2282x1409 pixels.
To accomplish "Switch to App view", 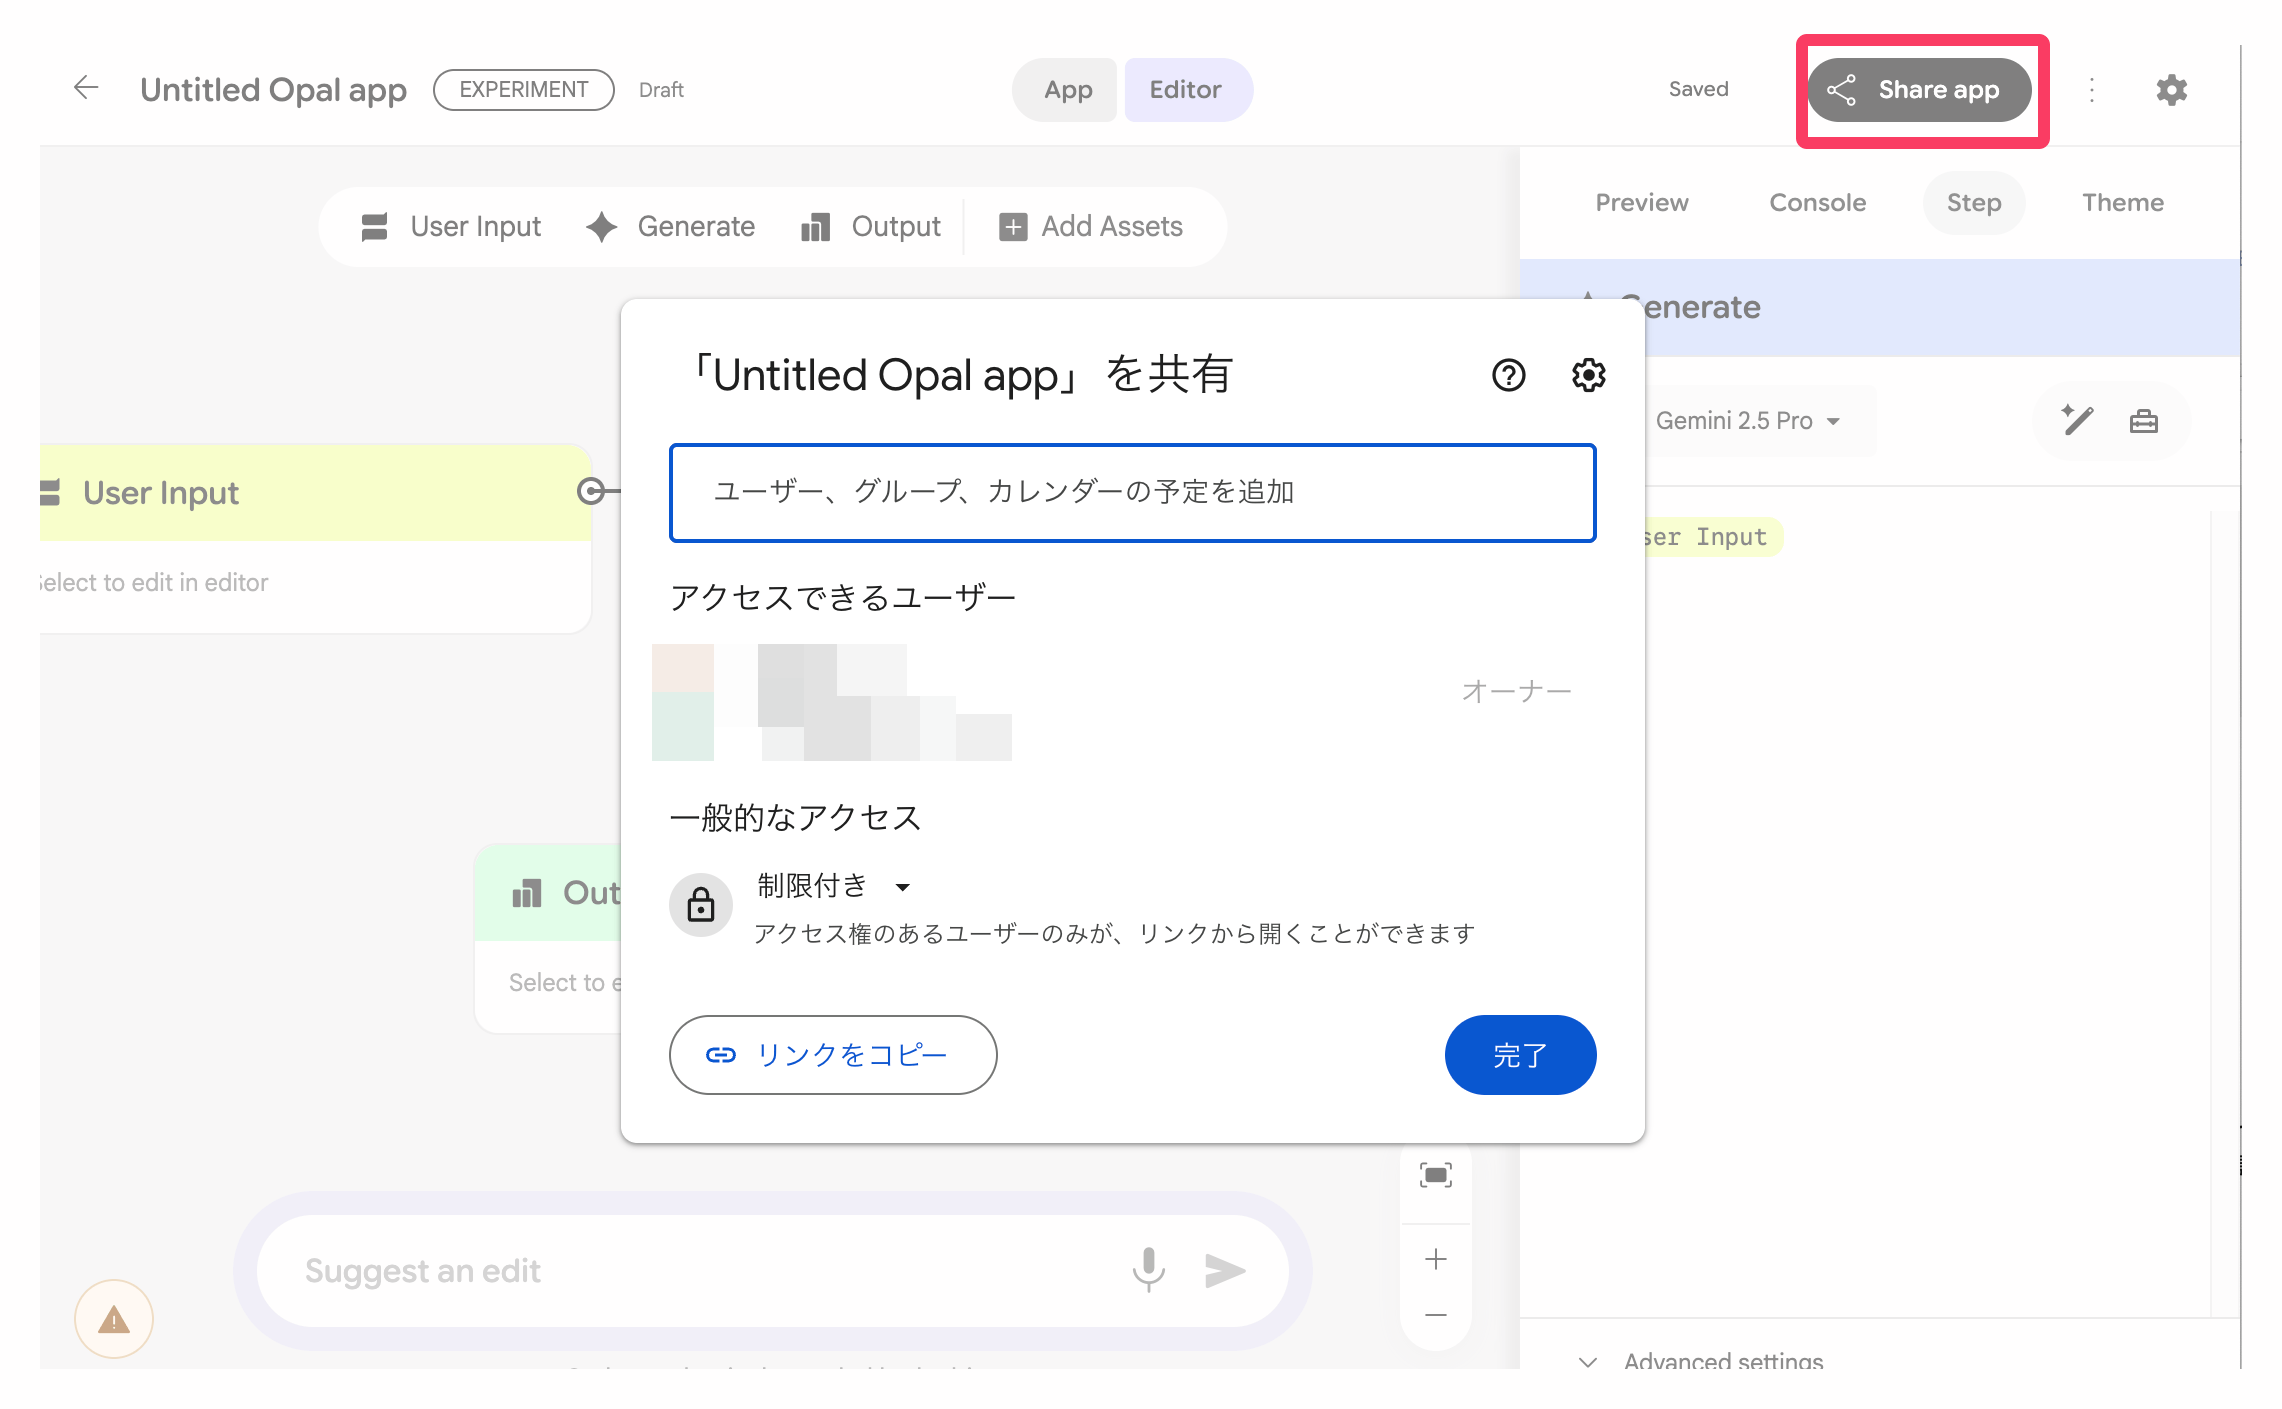I will 1067,90.
